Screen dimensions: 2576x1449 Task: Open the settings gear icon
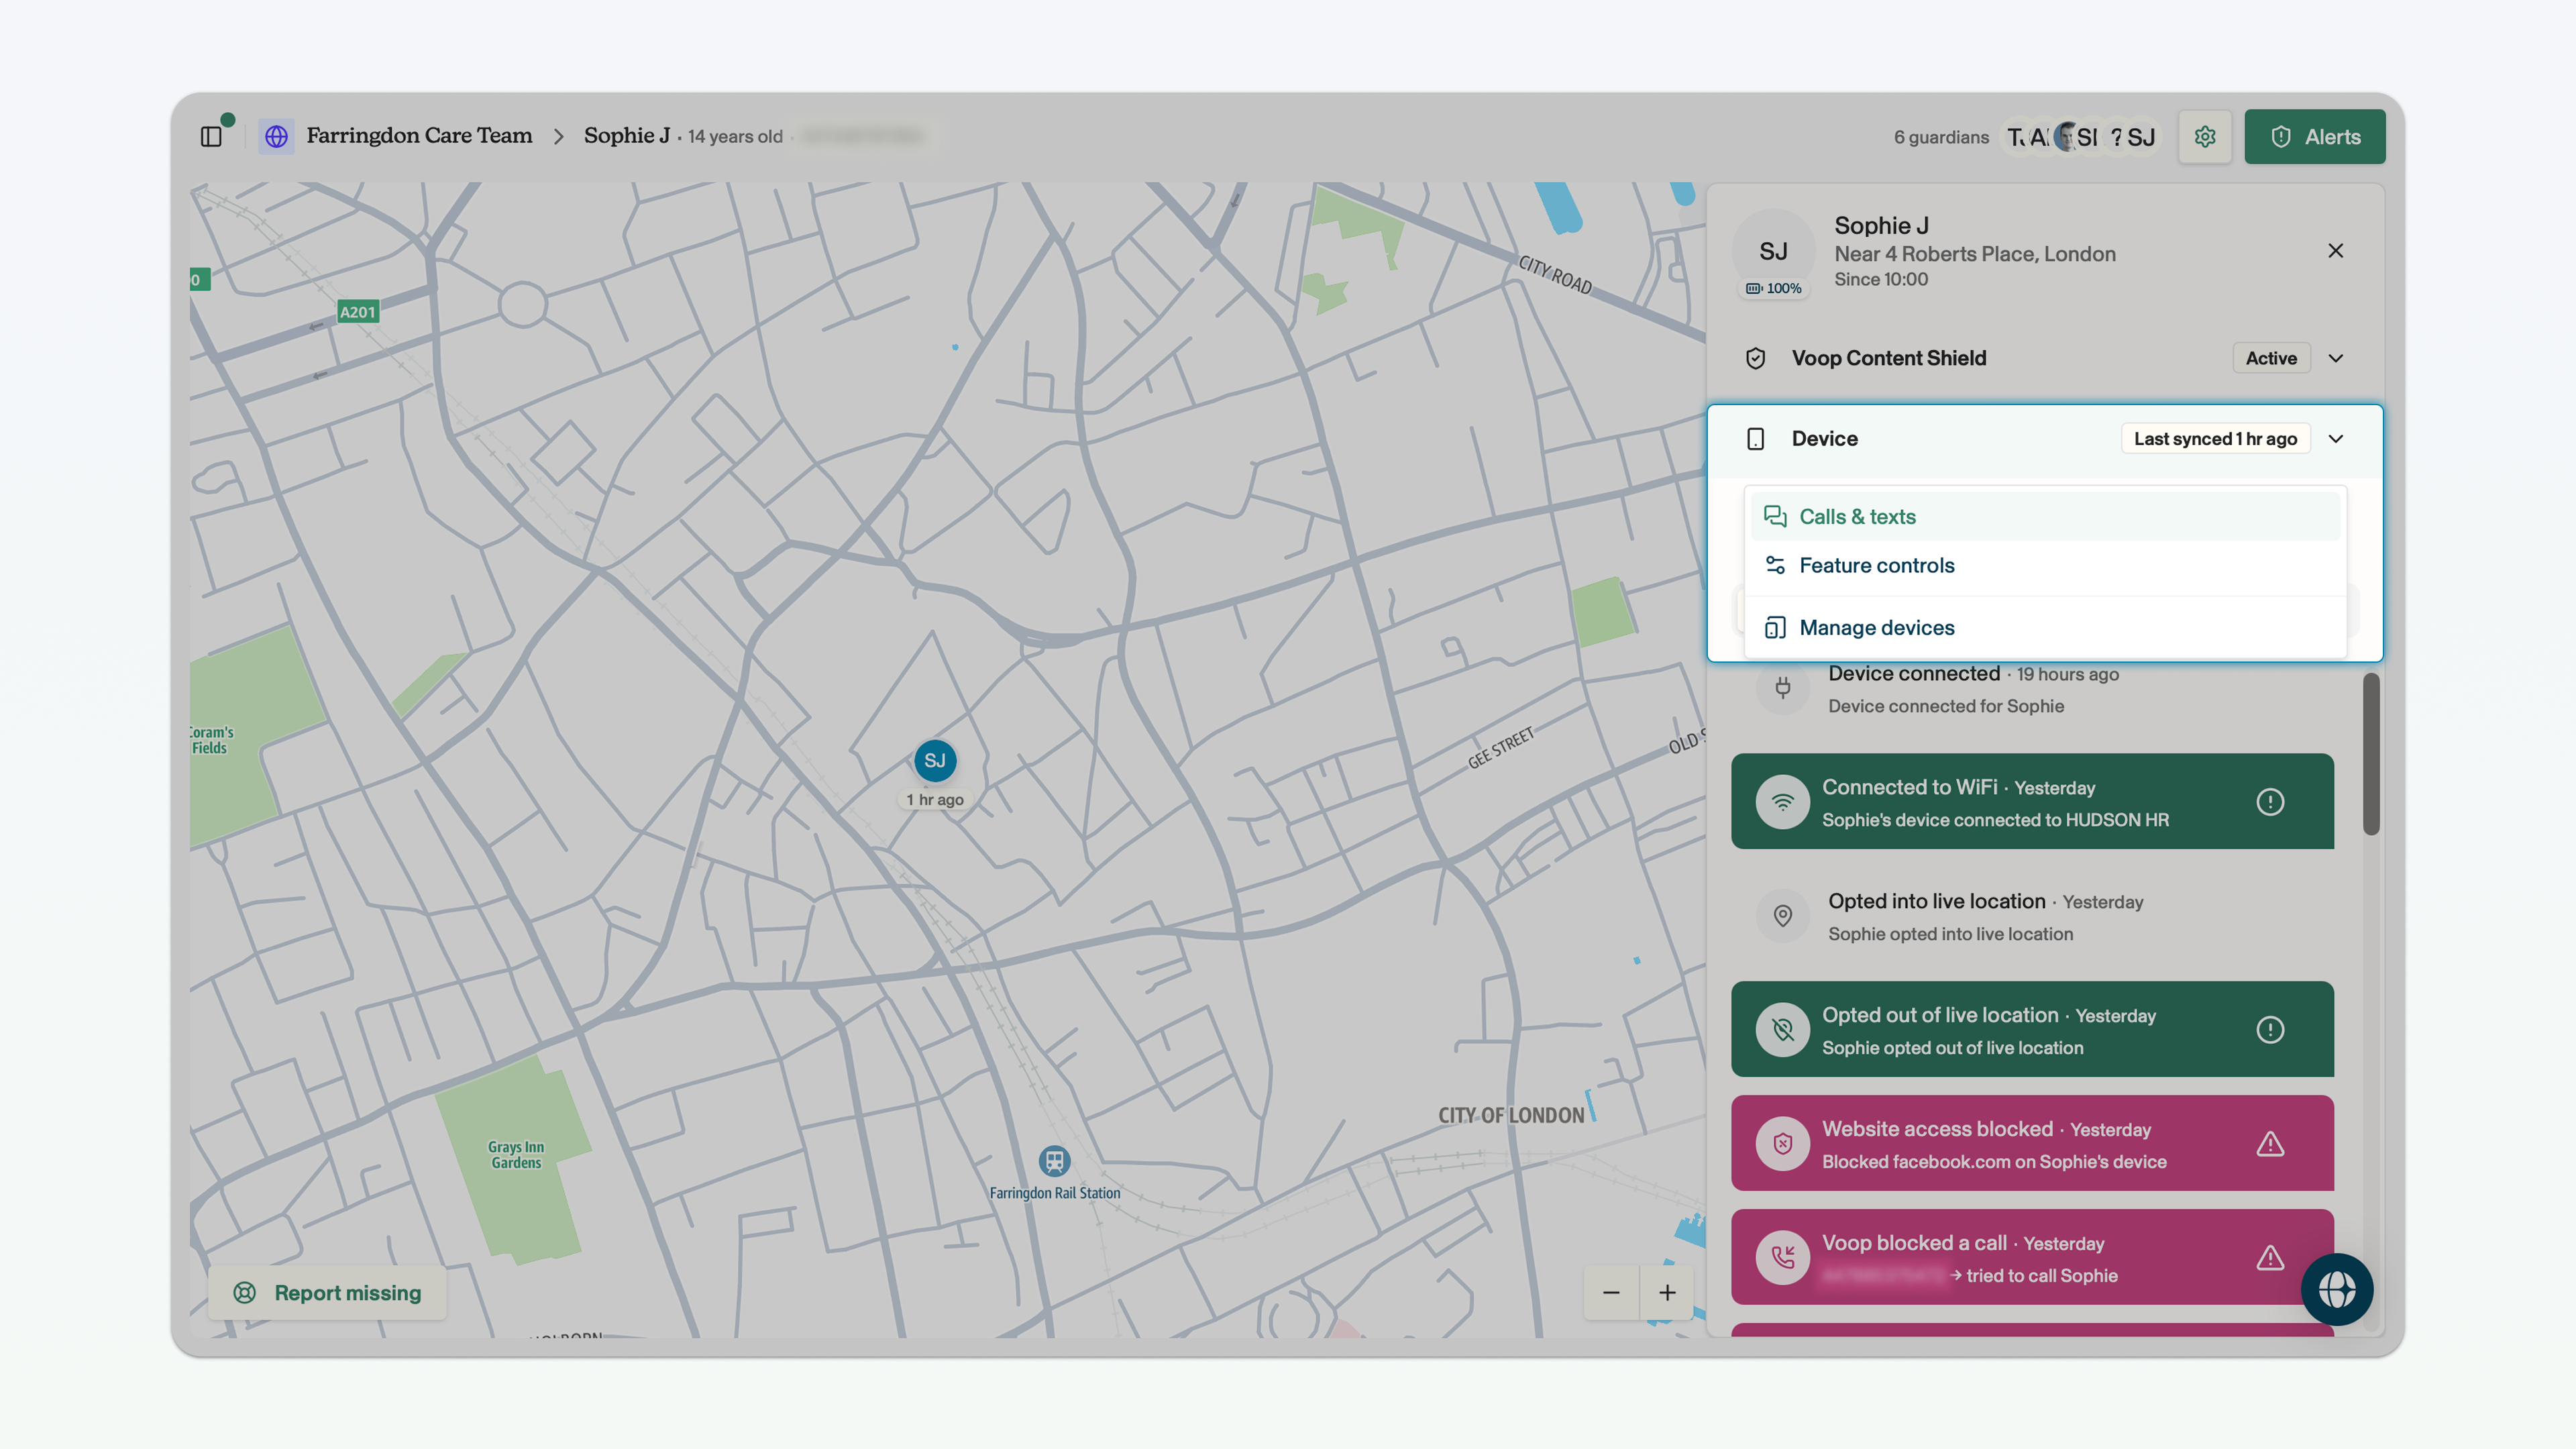pyautogui.click(x=2204, y=136)
